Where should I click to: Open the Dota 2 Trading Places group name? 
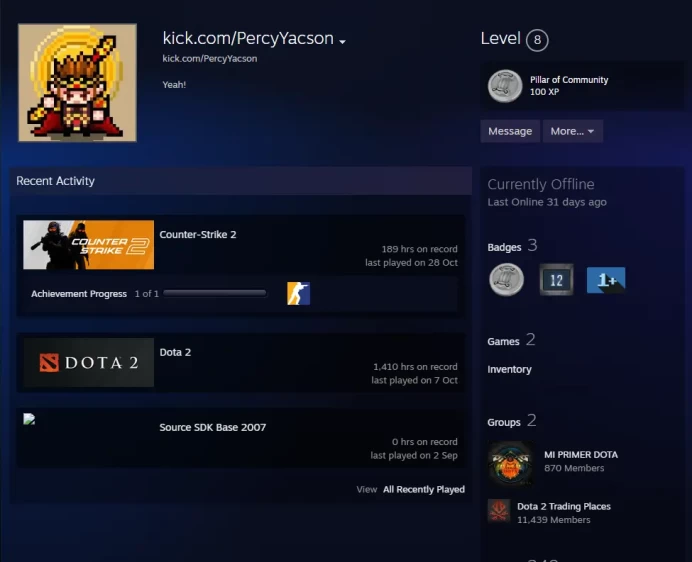click(x=564, y=506)
